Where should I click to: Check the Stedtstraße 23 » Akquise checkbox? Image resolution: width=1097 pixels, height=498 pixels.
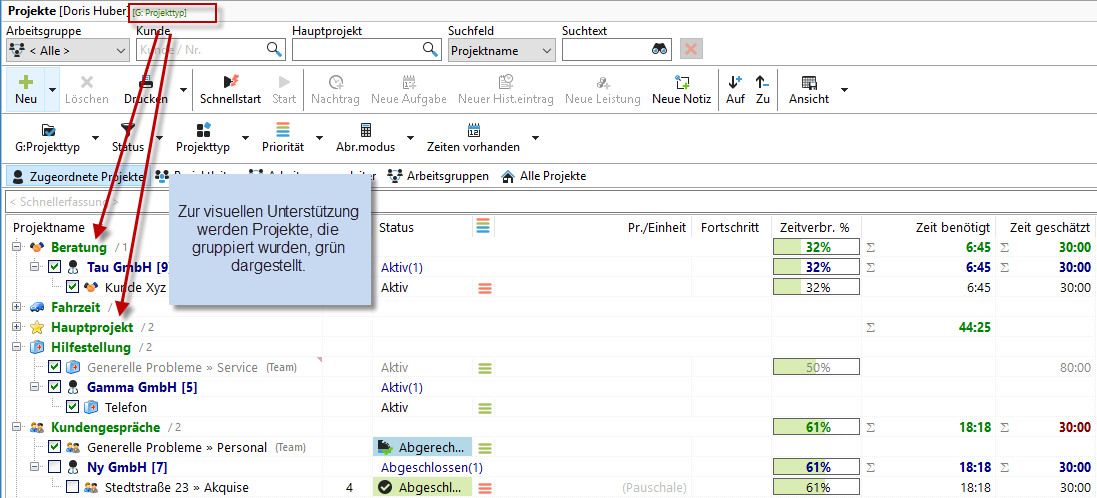(73, 487)
